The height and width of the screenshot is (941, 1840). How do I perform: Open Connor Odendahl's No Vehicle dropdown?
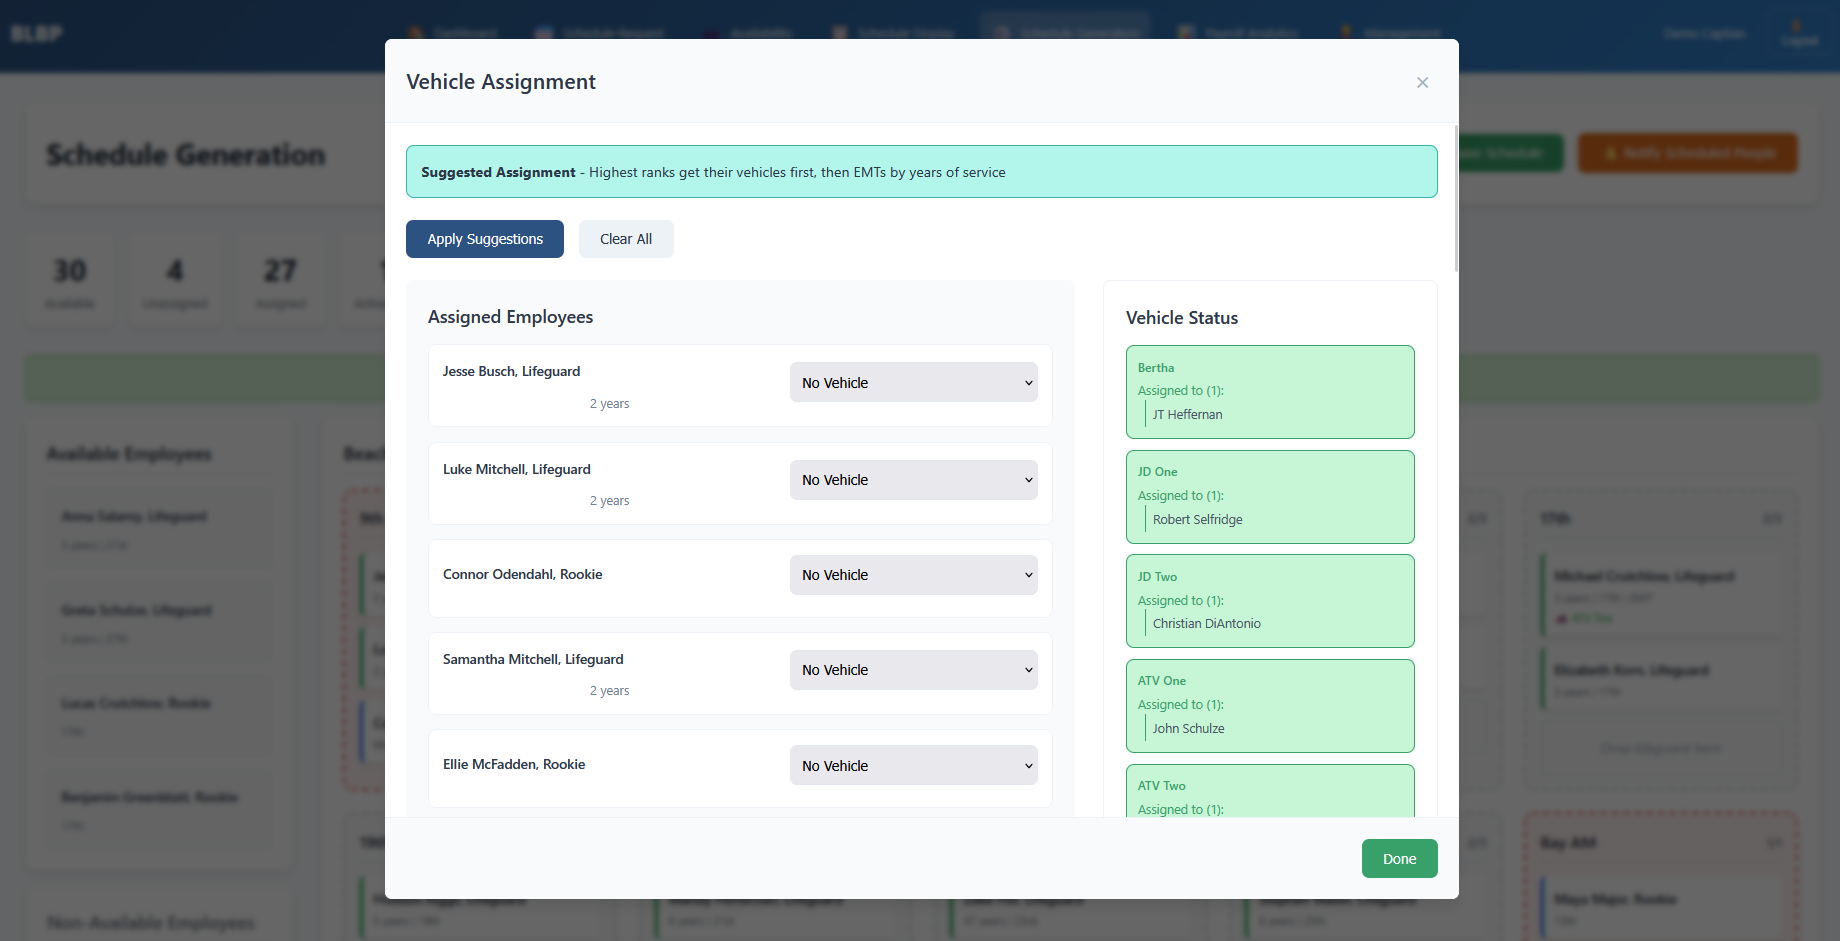pos(913,575)
